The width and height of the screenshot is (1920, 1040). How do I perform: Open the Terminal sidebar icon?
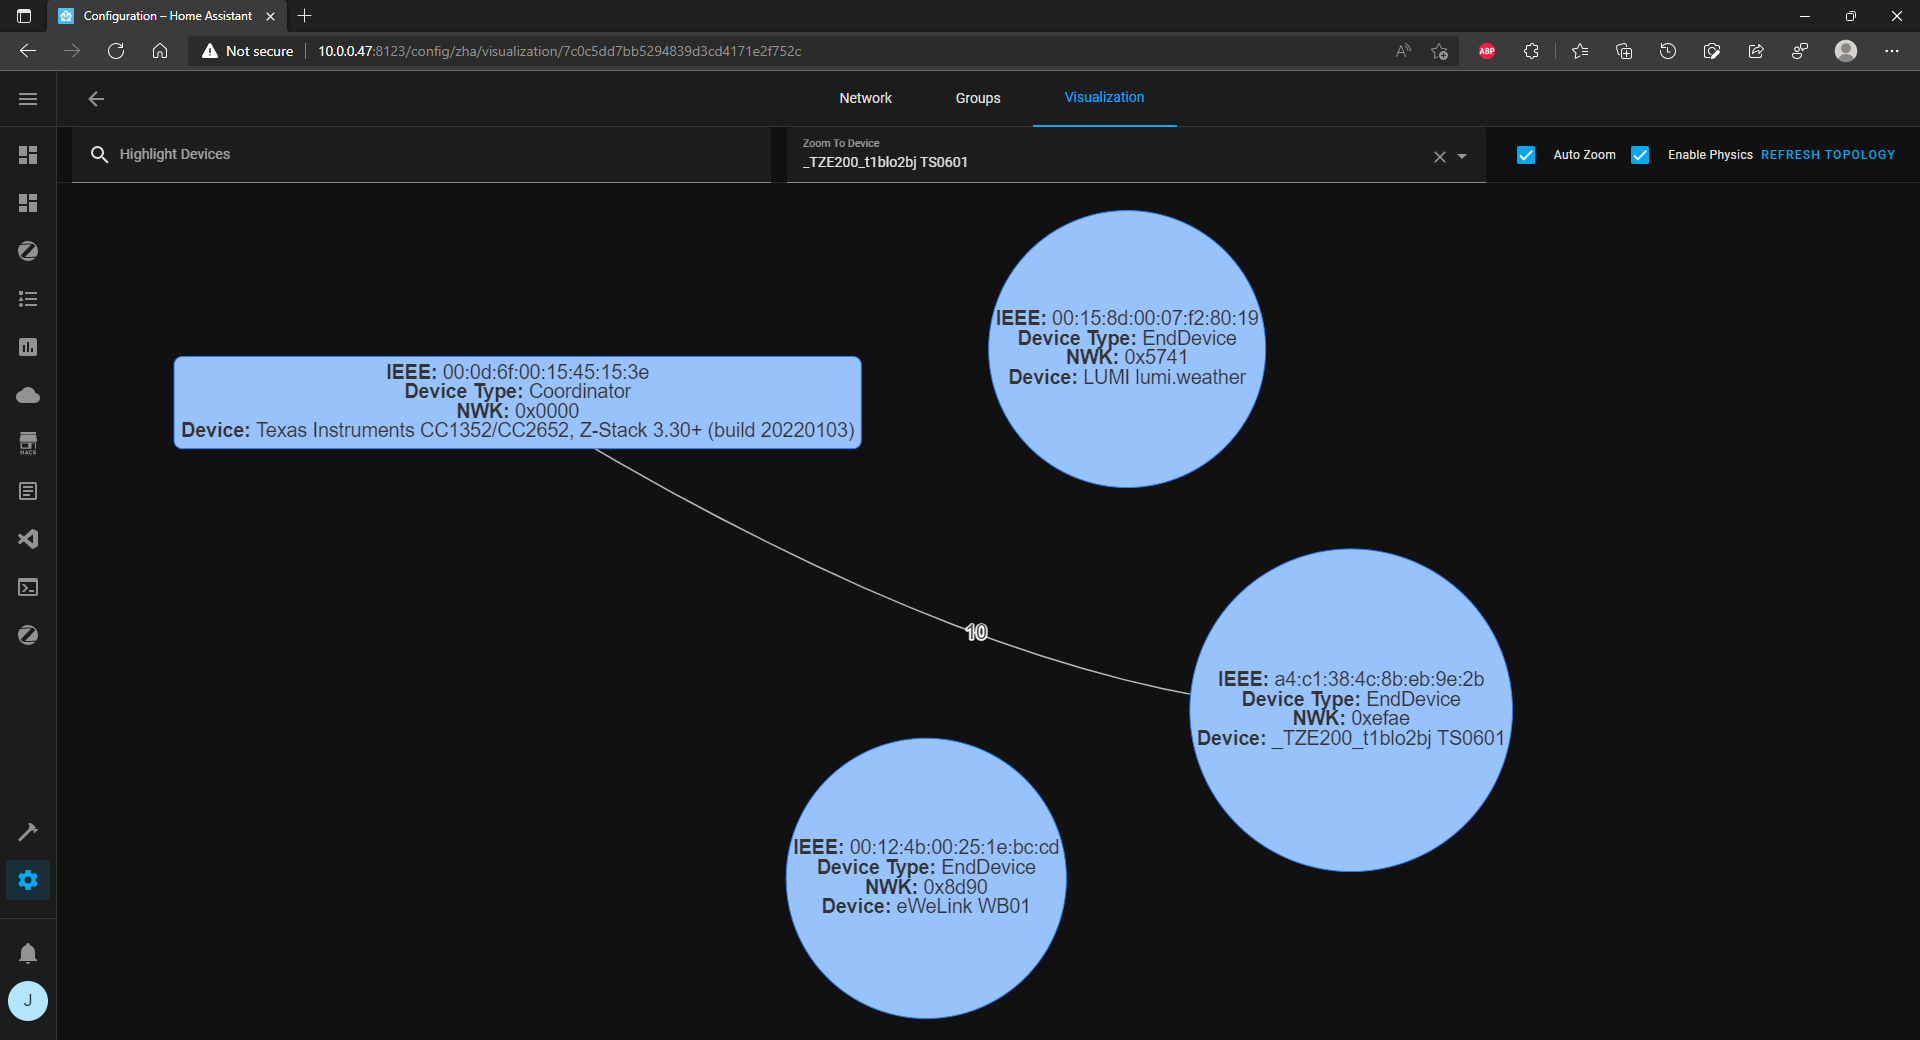tap(27, 587)
